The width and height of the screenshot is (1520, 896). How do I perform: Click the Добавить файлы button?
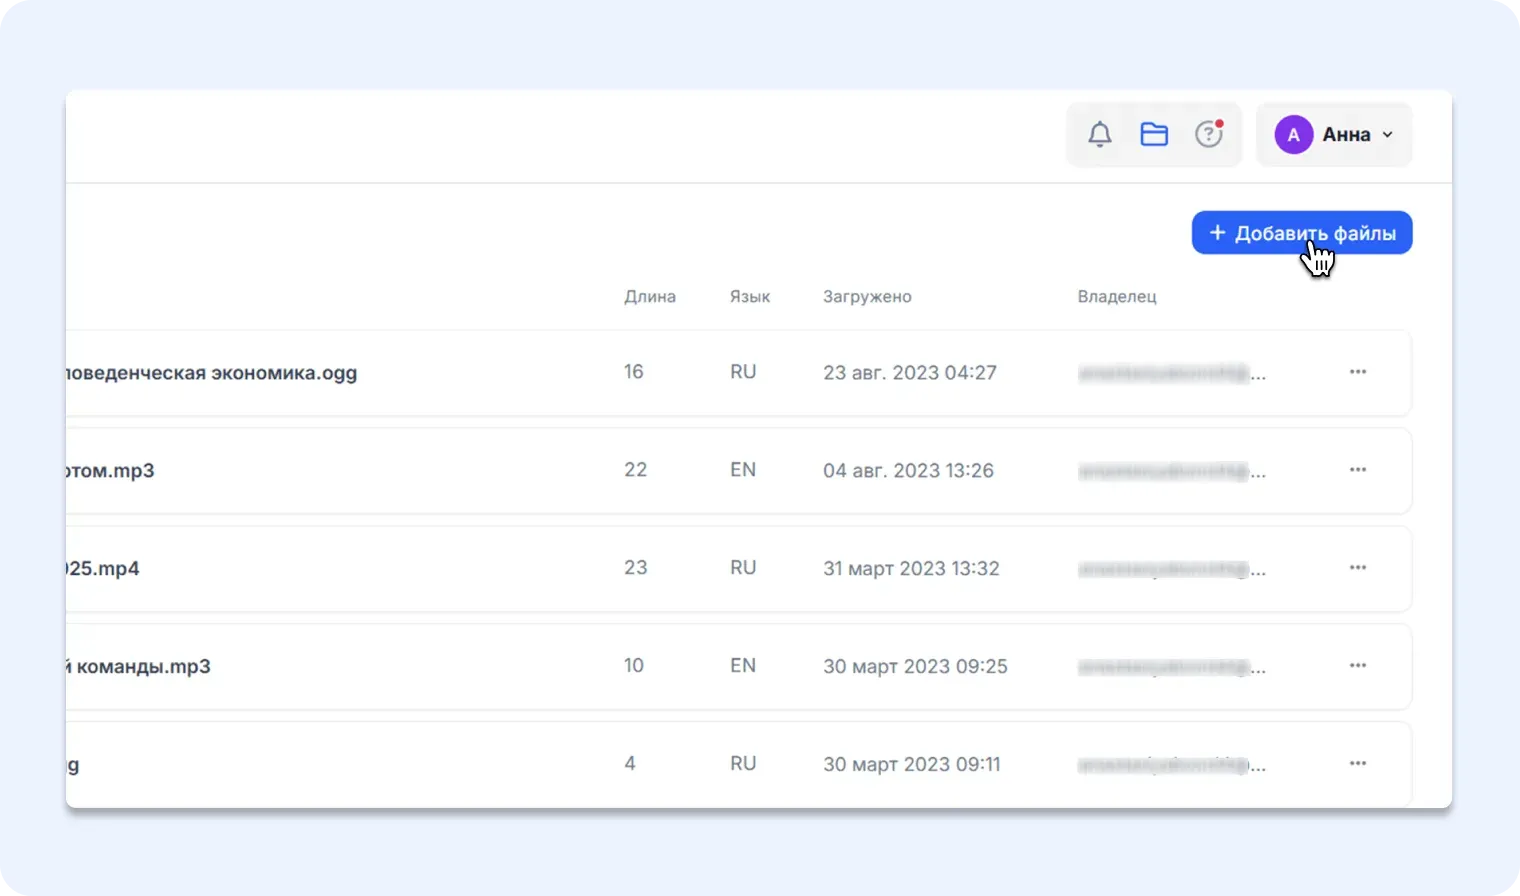point(1302,233)
